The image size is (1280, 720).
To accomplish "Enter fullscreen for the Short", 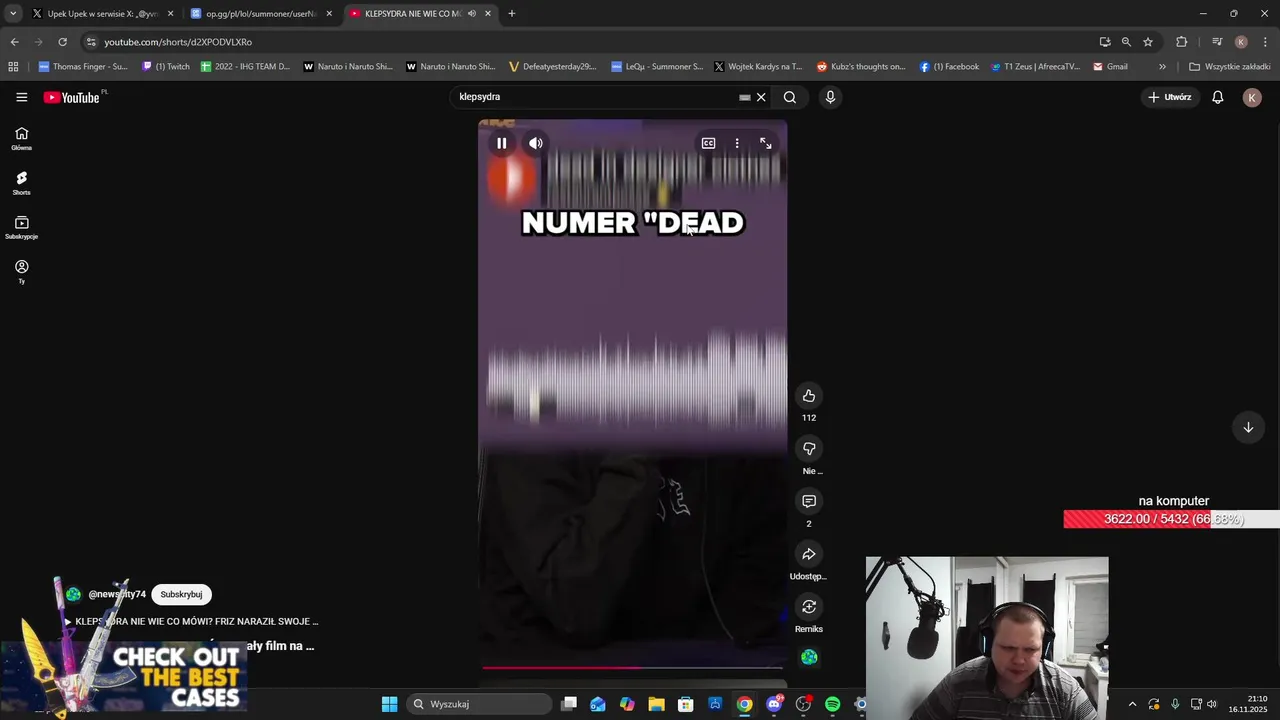I will tap(766, 143).
